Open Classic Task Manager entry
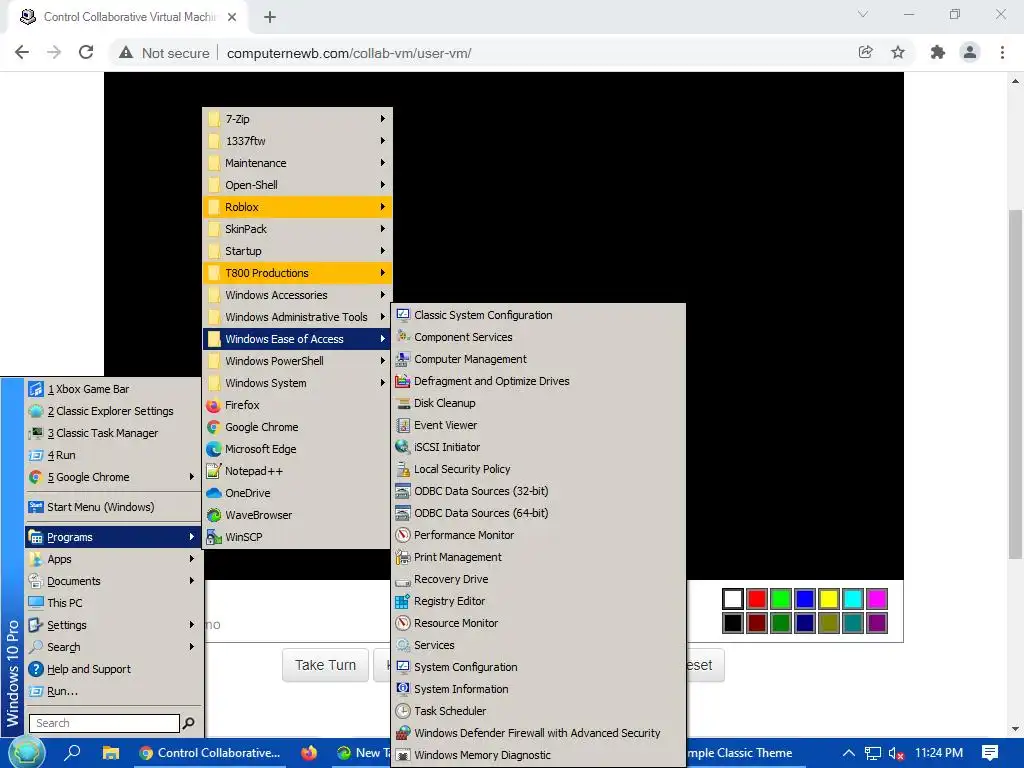 (113, 433)
